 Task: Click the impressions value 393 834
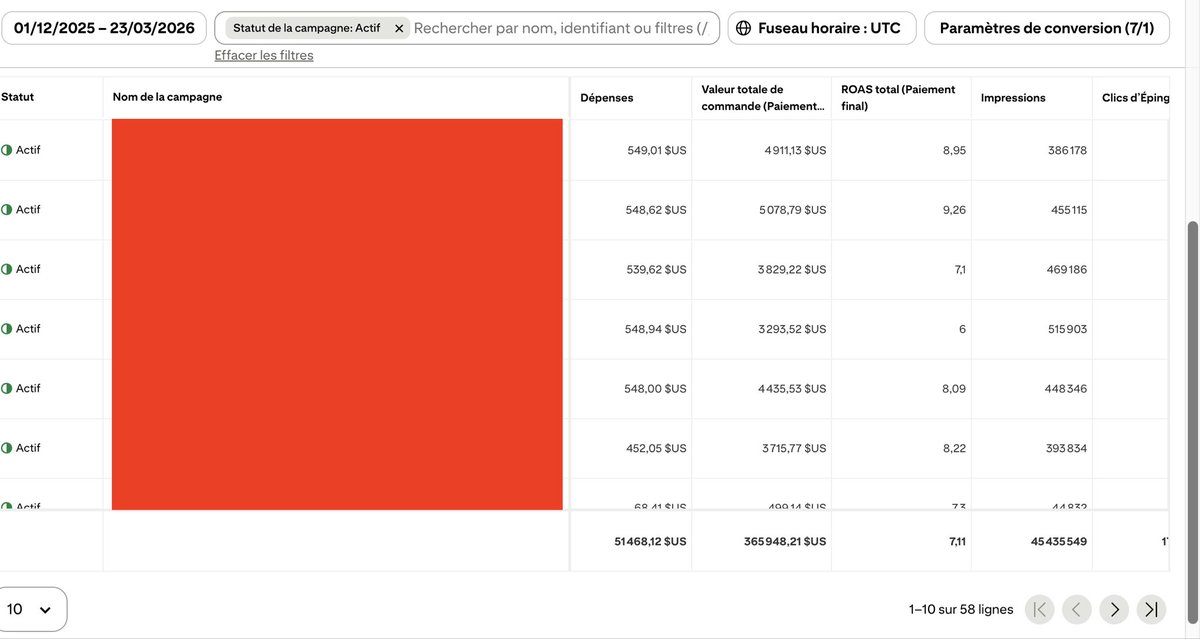pos(1066,448)
